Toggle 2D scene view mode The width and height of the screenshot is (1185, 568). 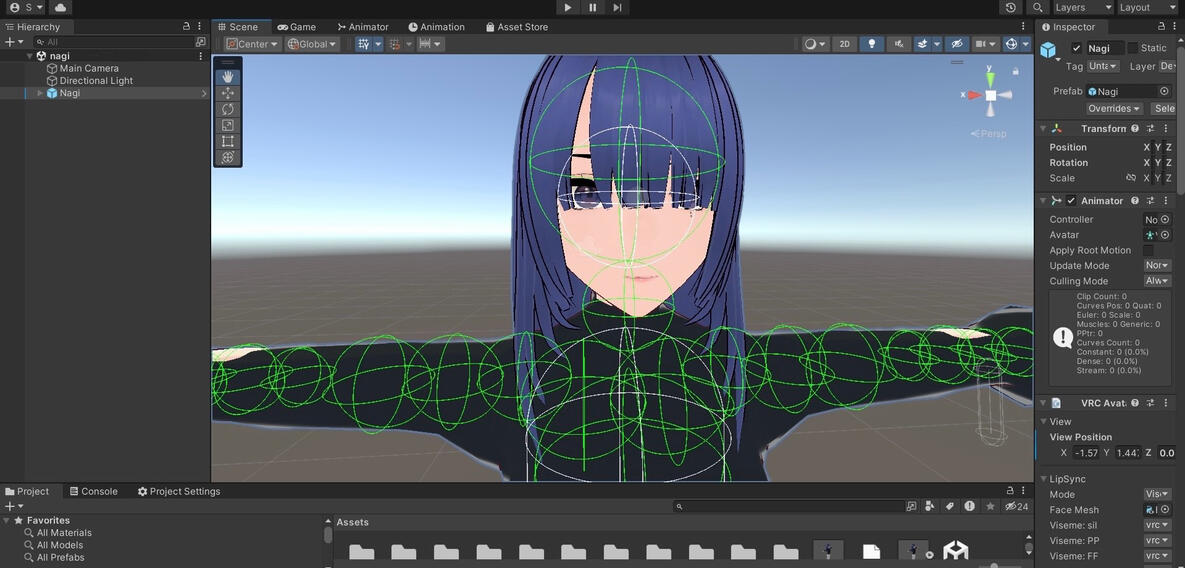point(844,44)
